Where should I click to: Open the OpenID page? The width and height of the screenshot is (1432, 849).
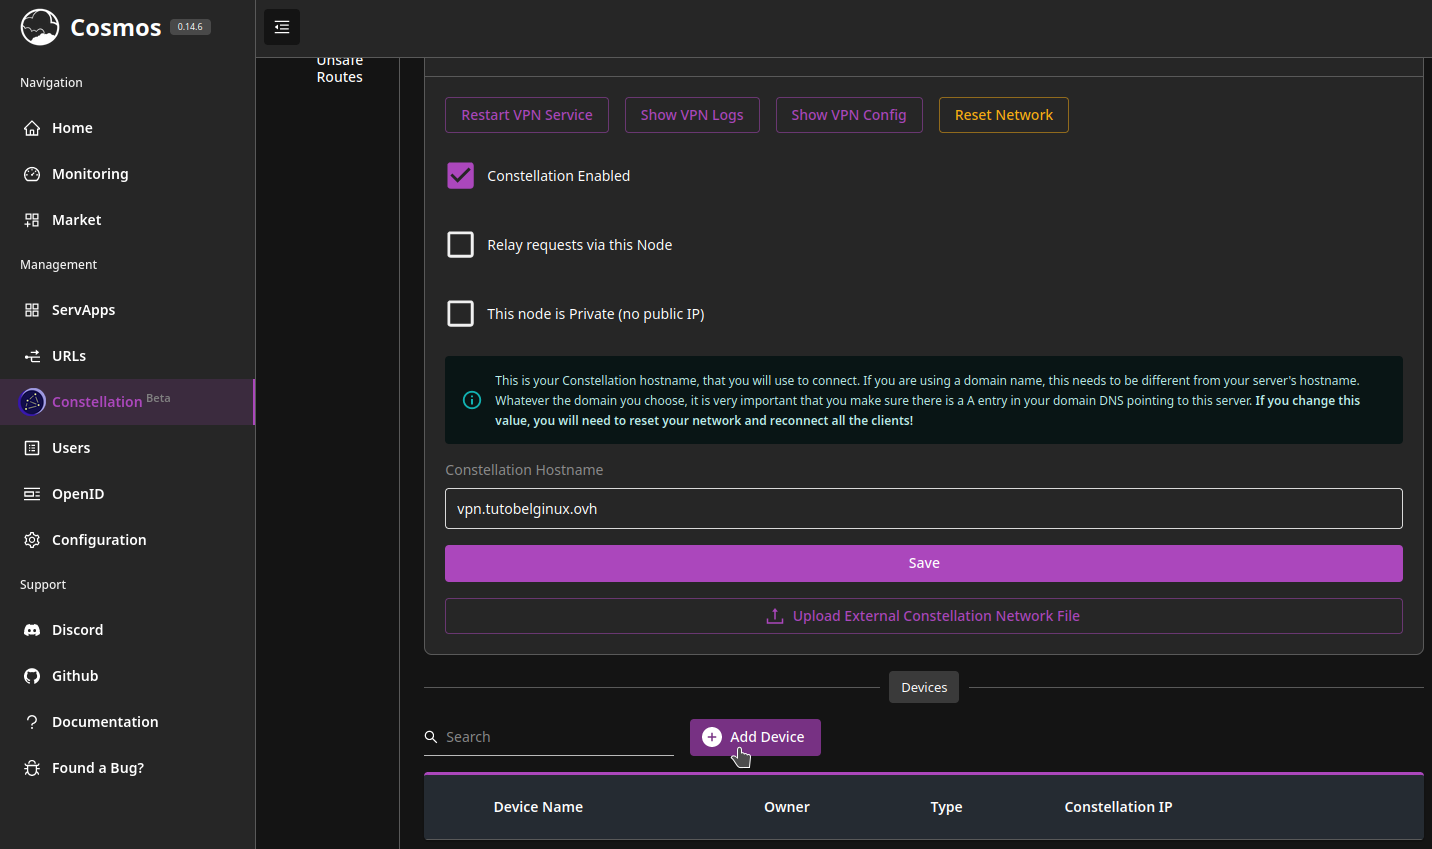tap(127, 494)
